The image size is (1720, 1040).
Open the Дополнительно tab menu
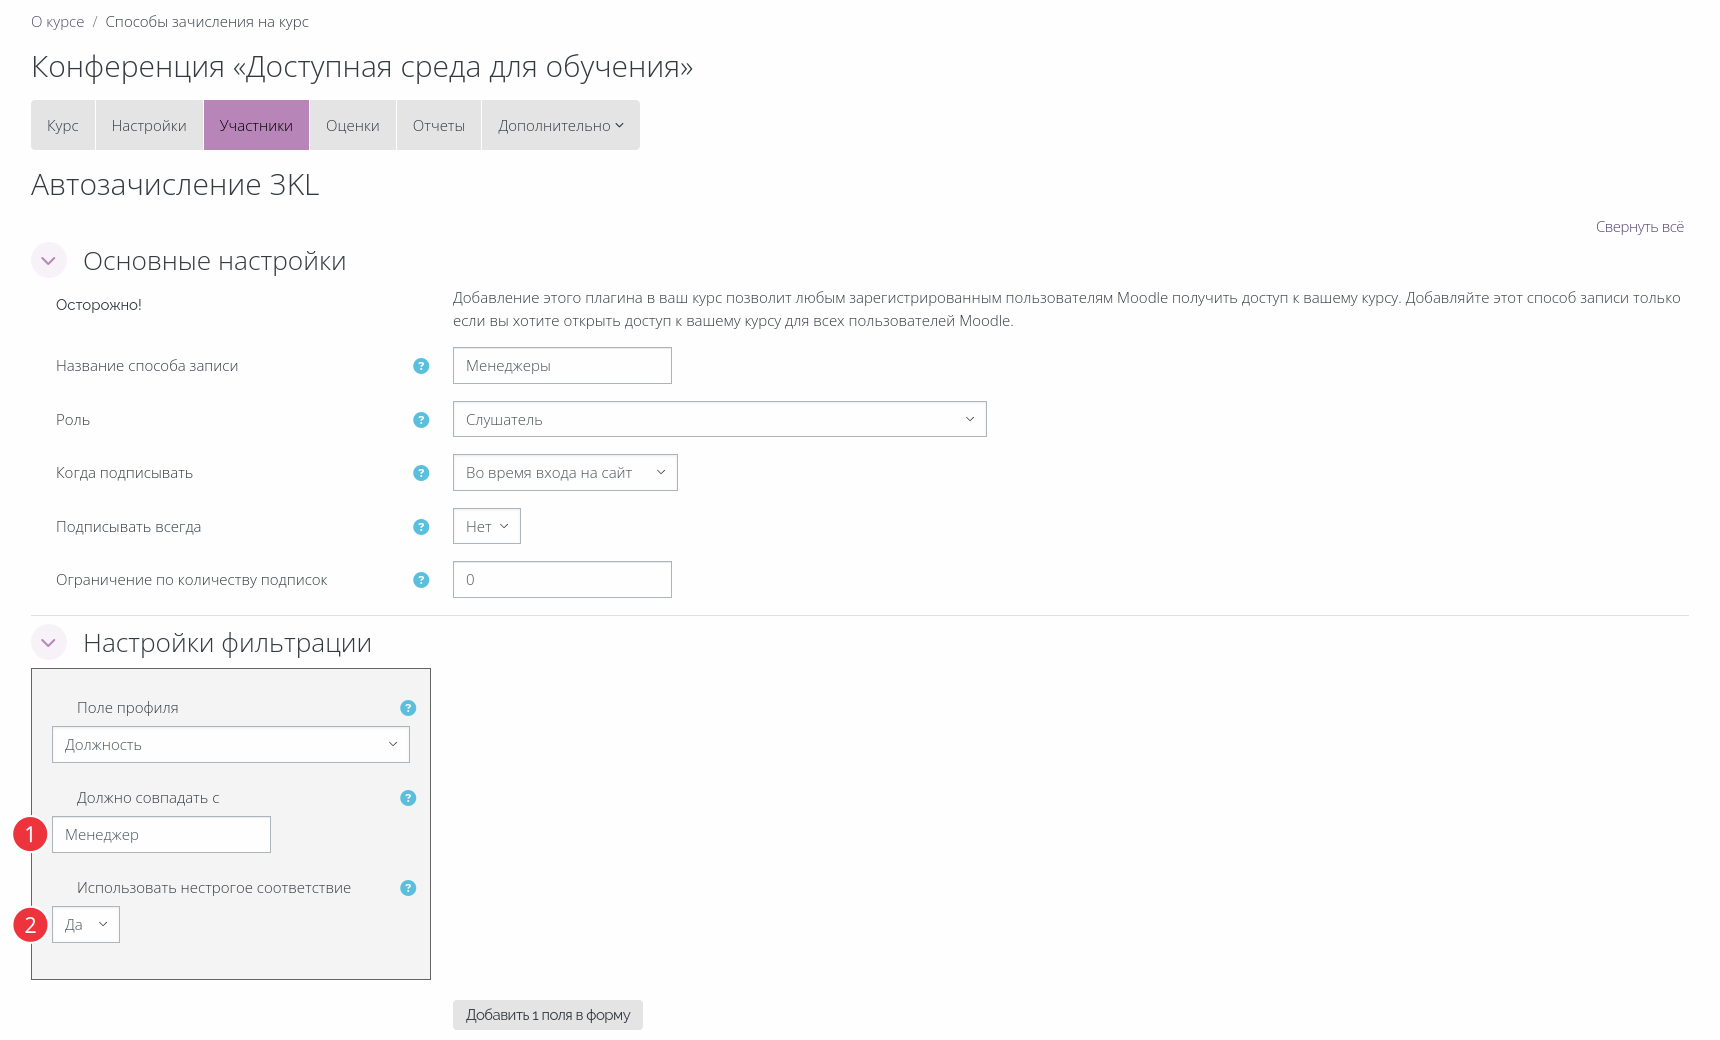point(560,126)
